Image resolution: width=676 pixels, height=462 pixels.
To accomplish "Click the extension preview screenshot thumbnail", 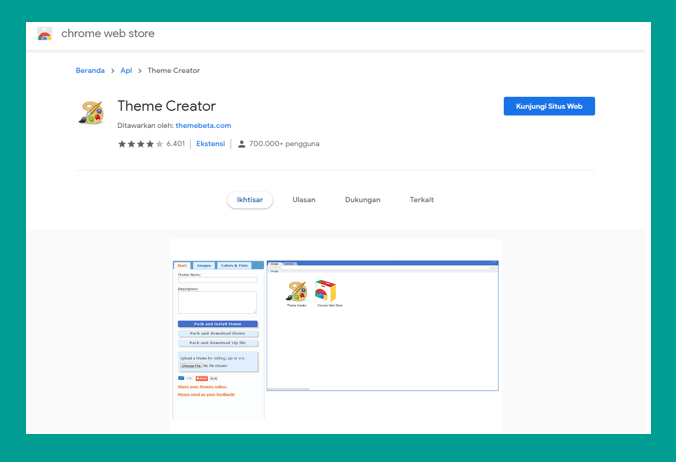I will click(335, 336).
